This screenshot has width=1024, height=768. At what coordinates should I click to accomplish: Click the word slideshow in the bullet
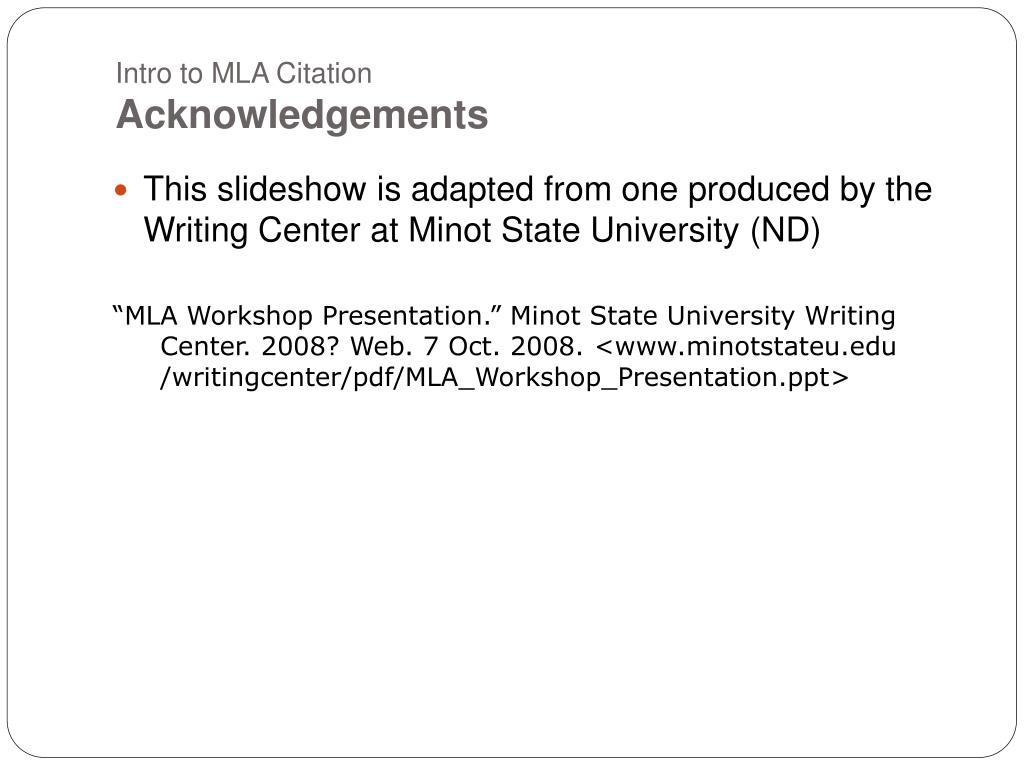click(x=292, y=189)
